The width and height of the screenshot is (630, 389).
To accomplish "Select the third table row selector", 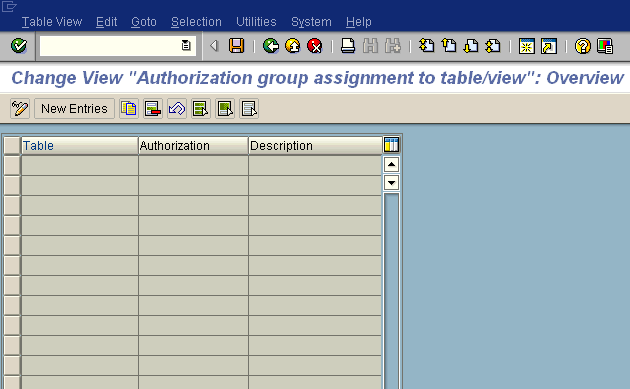I will pos(12,206).
